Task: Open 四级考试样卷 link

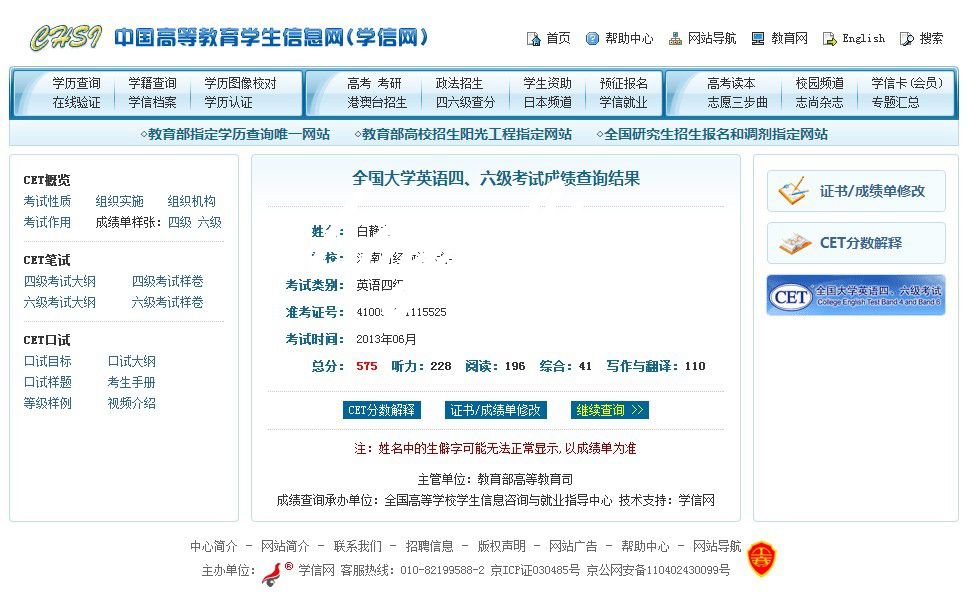Action: coord(167,282)
